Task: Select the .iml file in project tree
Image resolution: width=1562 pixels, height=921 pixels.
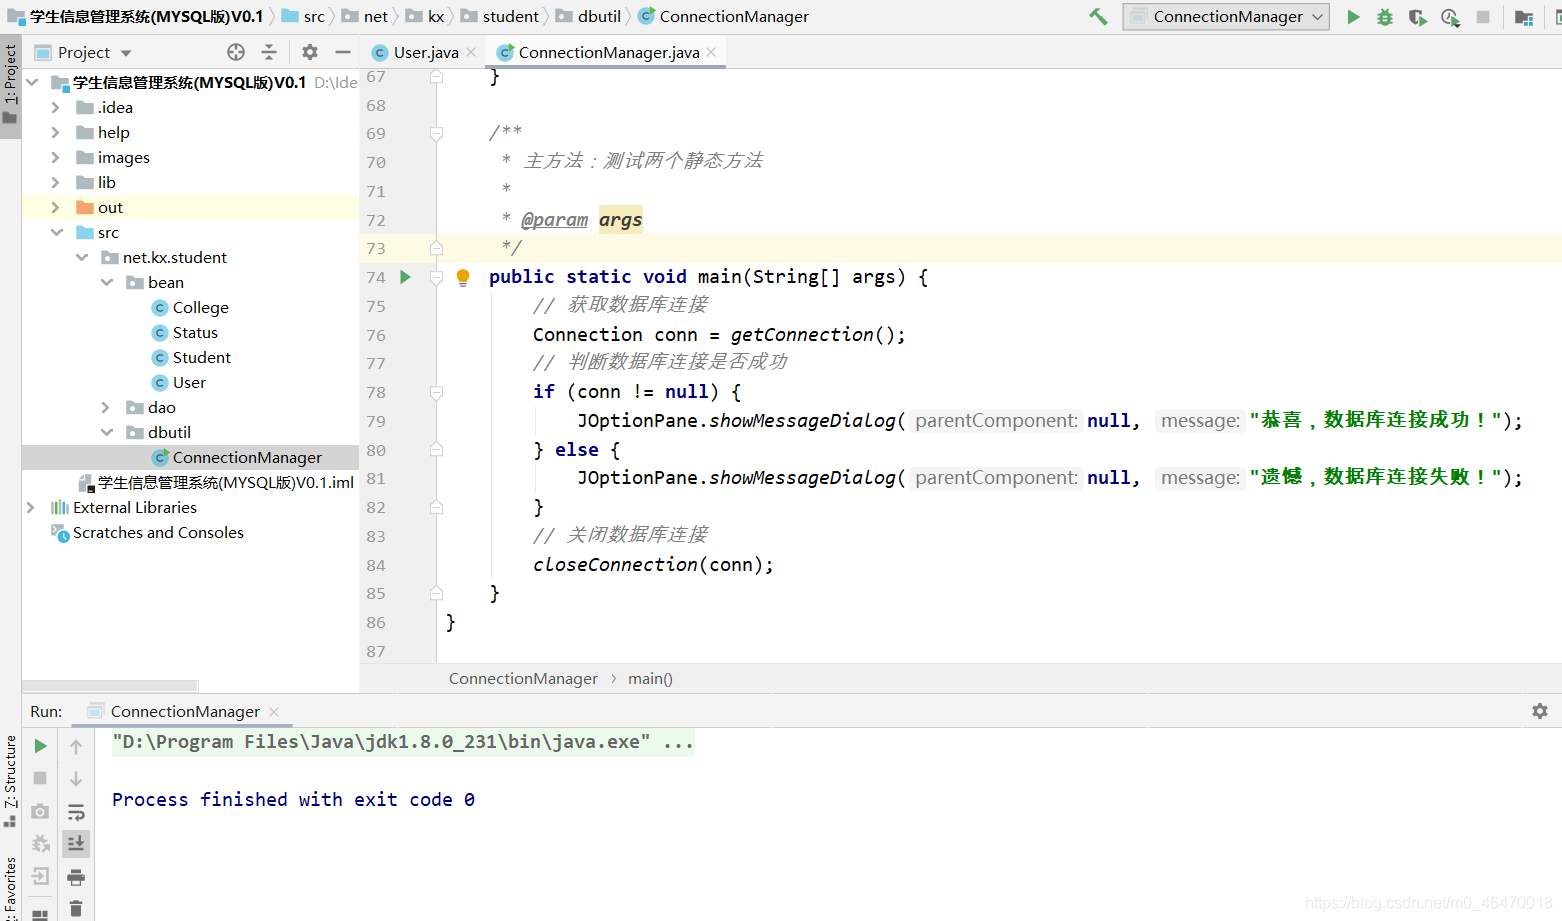Action: [x=216, y=482]
